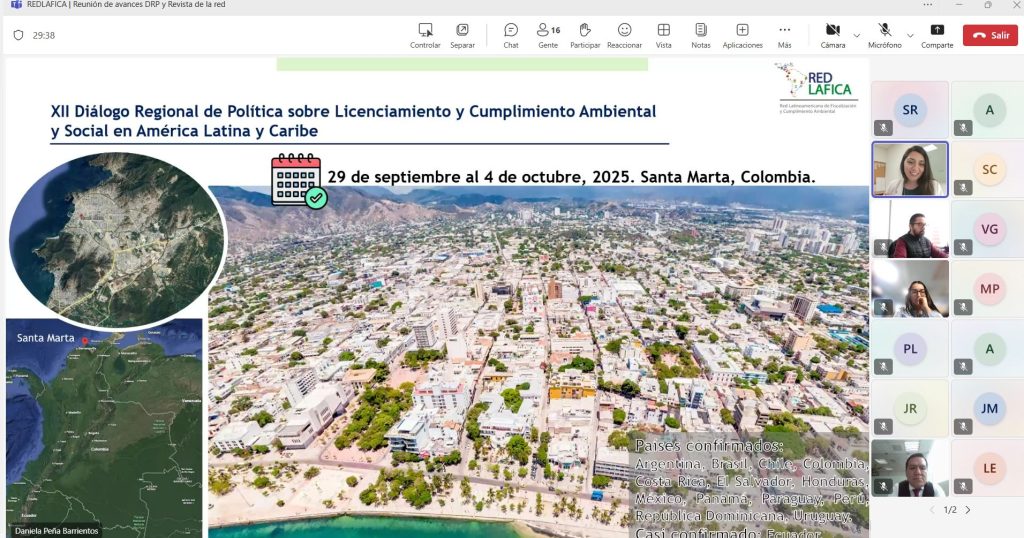The height and width of the screenshot is (538, 1024).
Task: Open the Más options menu
Action: tap(784, 35)
